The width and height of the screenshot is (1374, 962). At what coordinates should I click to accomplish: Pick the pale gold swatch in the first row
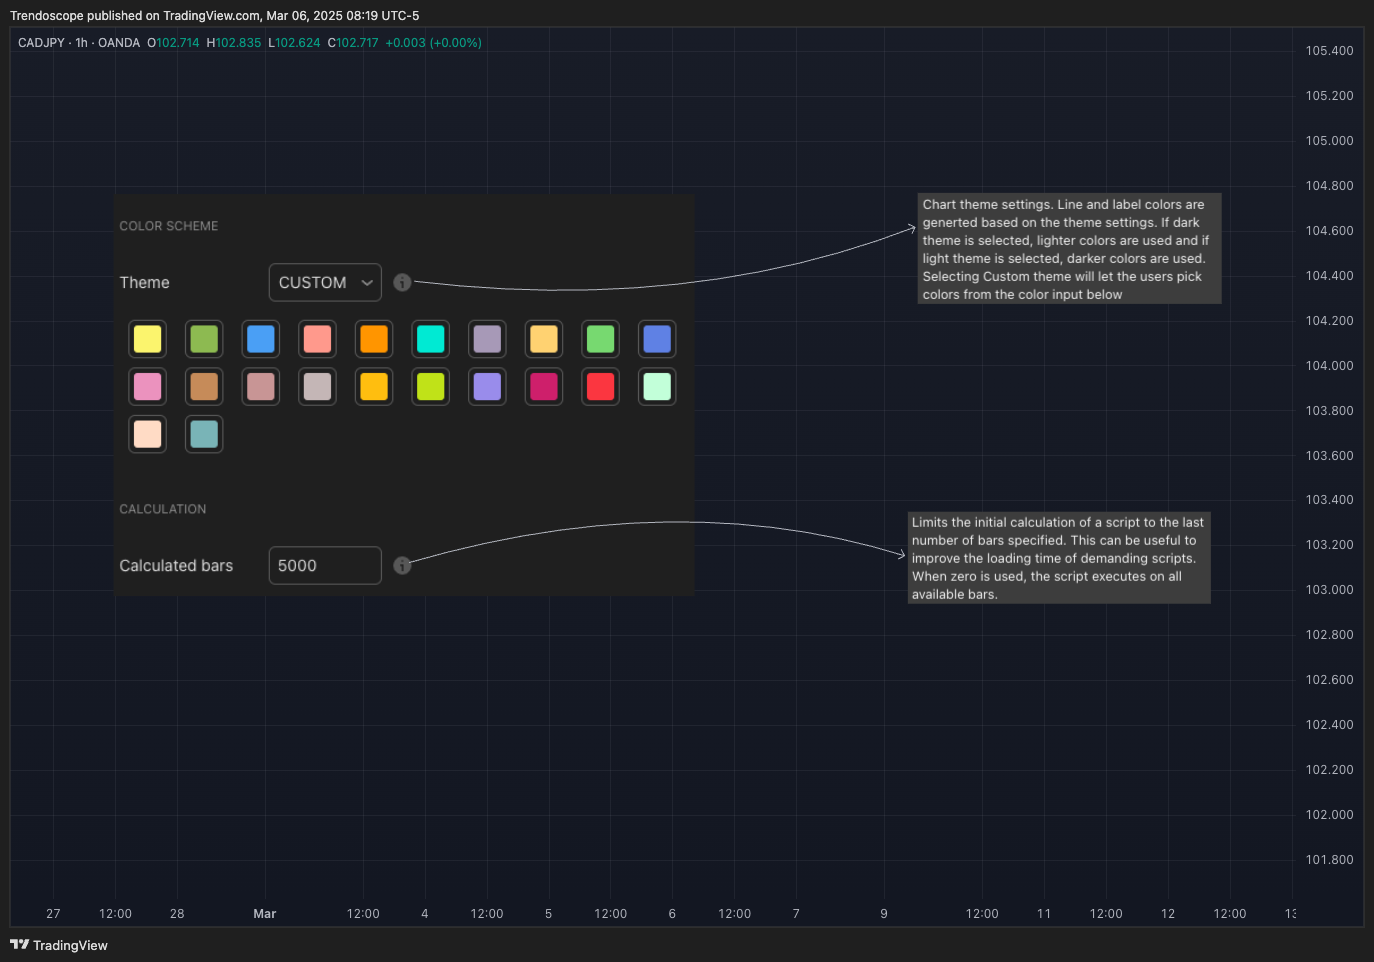pos(544,339)
